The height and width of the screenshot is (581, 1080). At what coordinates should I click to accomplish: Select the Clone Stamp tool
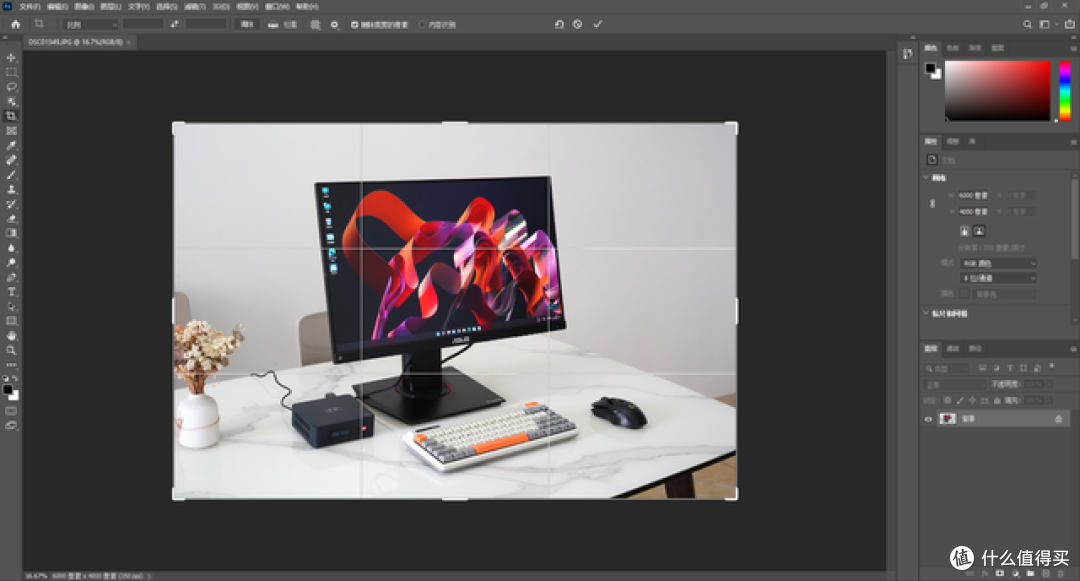[11, 189]
